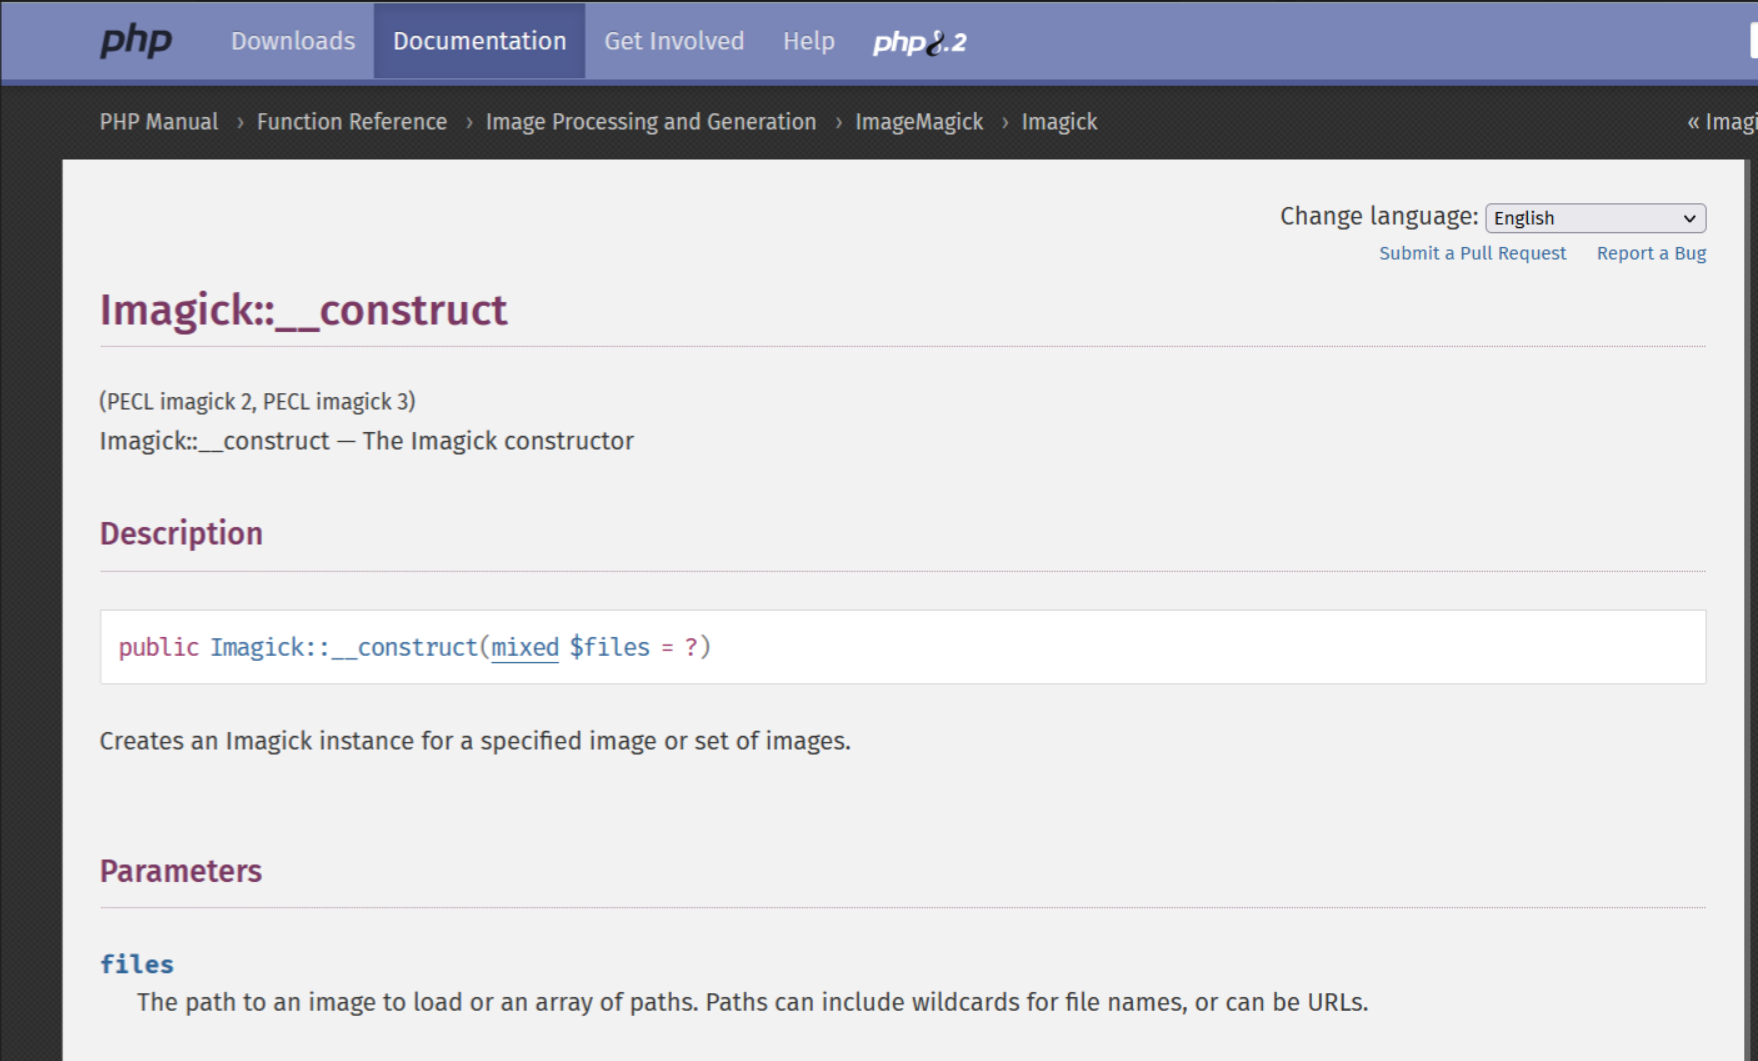Open the Downloads menu item

tap(293, 41)
